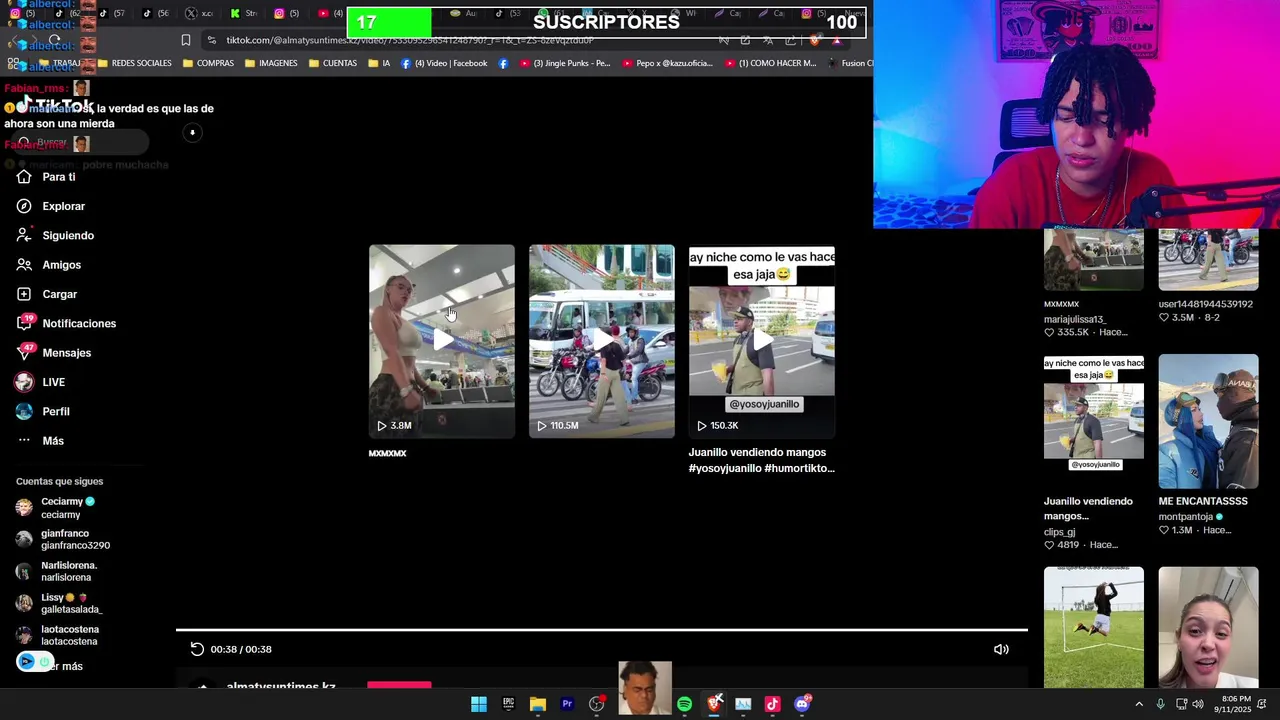Open the CUENTAS bookmark folder
The width and height of the screenshot is (1280, 720).
333,63
